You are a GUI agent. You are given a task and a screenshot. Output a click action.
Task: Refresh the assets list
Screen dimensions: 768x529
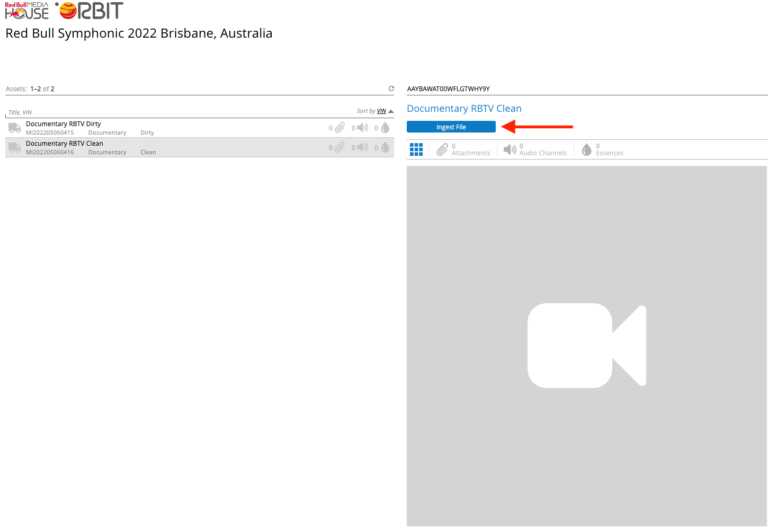[x=391, y=89]
